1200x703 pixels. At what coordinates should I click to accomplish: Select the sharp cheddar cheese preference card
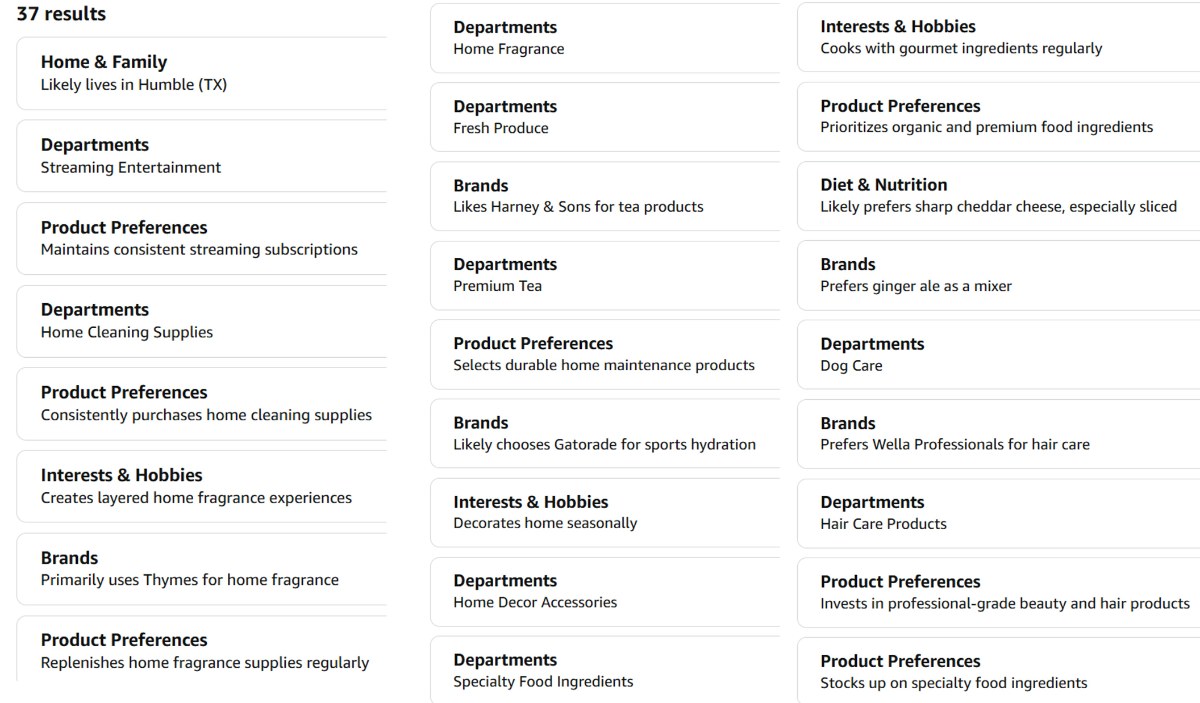[x=999, y=196]
